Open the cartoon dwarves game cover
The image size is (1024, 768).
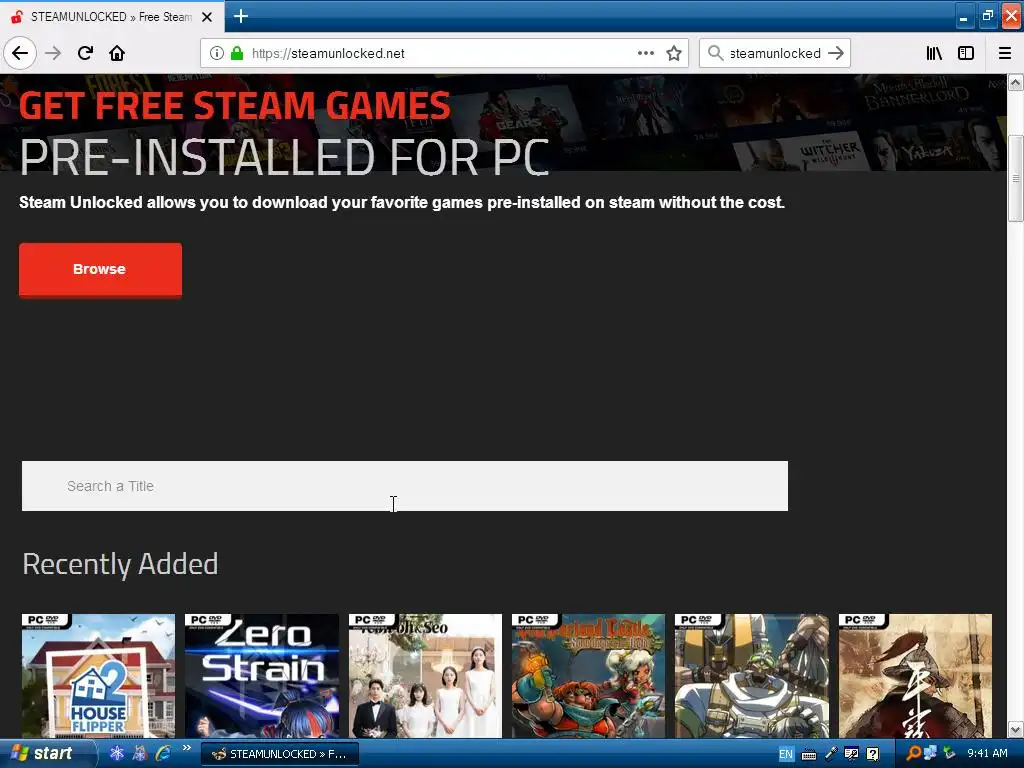pos(588,675)
